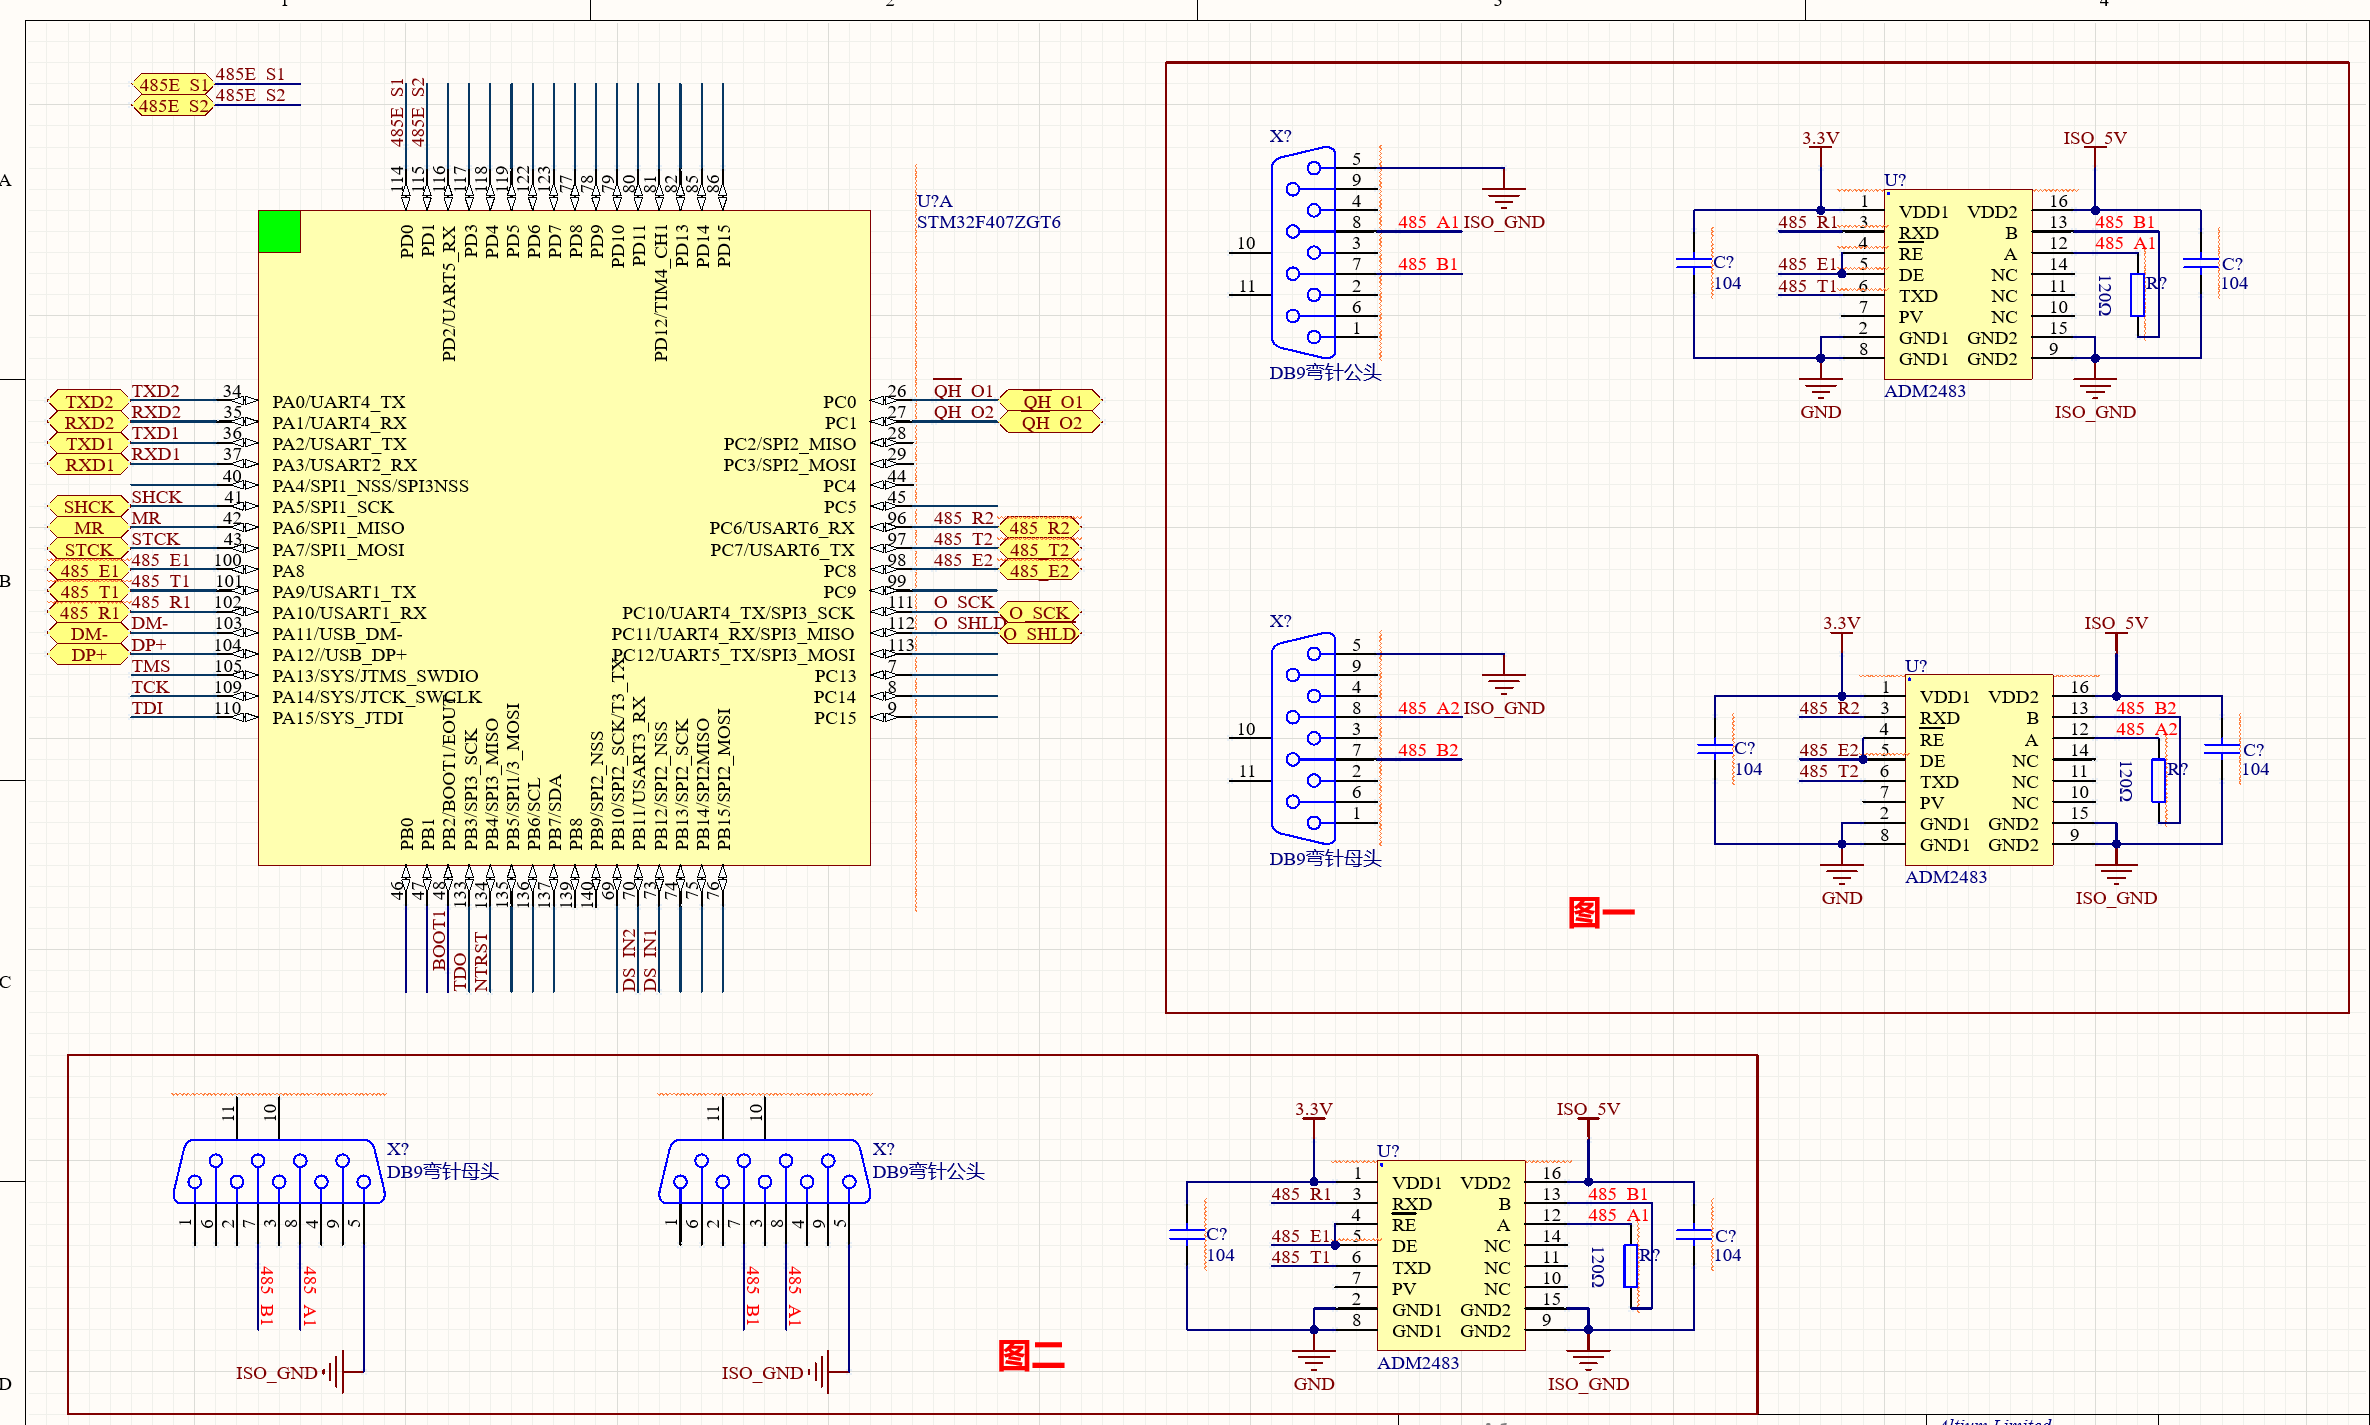
Task: Click the red 图二 text label
Action: (x=1031, y=1356)
